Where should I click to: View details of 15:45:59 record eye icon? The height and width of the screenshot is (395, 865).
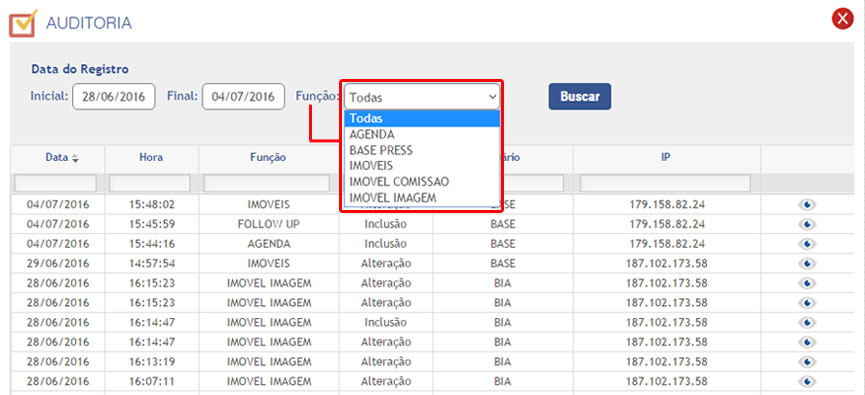click(x=807, y=225)
